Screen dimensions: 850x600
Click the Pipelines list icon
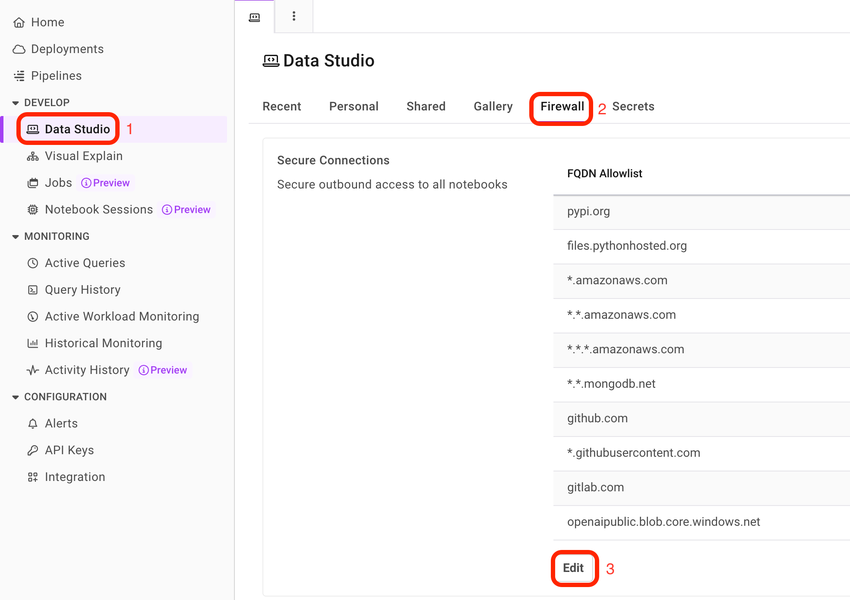tap(18, 76)
